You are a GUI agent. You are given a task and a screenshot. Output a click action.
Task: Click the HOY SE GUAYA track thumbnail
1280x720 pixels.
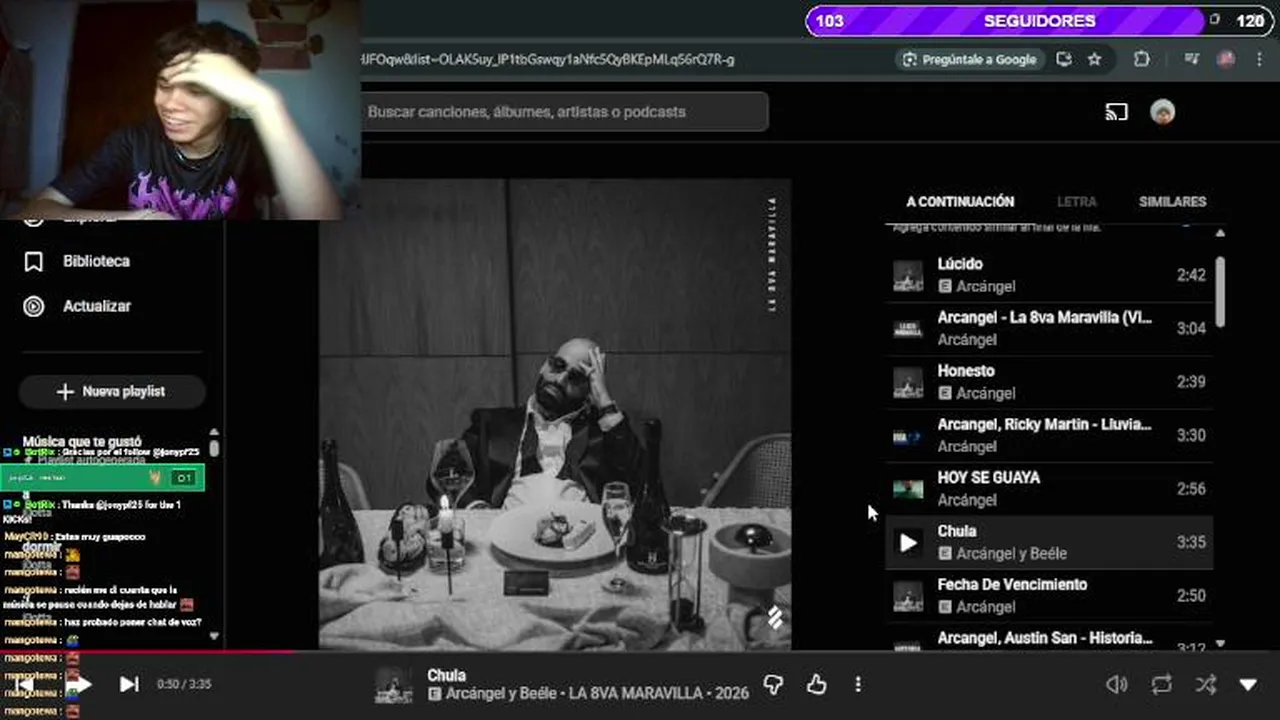[x=908, y=489]
